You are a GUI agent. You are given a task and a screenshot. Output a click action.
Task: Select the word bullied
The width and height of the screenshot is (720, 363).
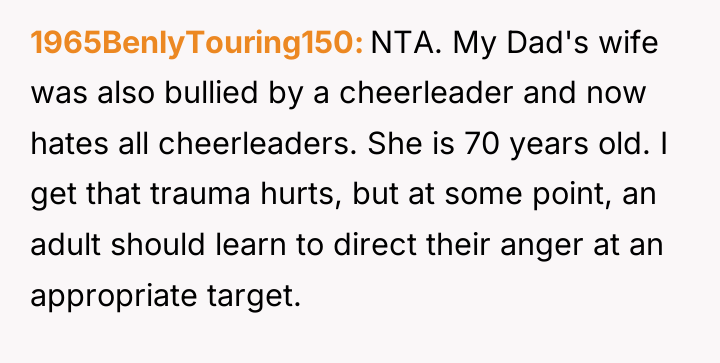211,93
